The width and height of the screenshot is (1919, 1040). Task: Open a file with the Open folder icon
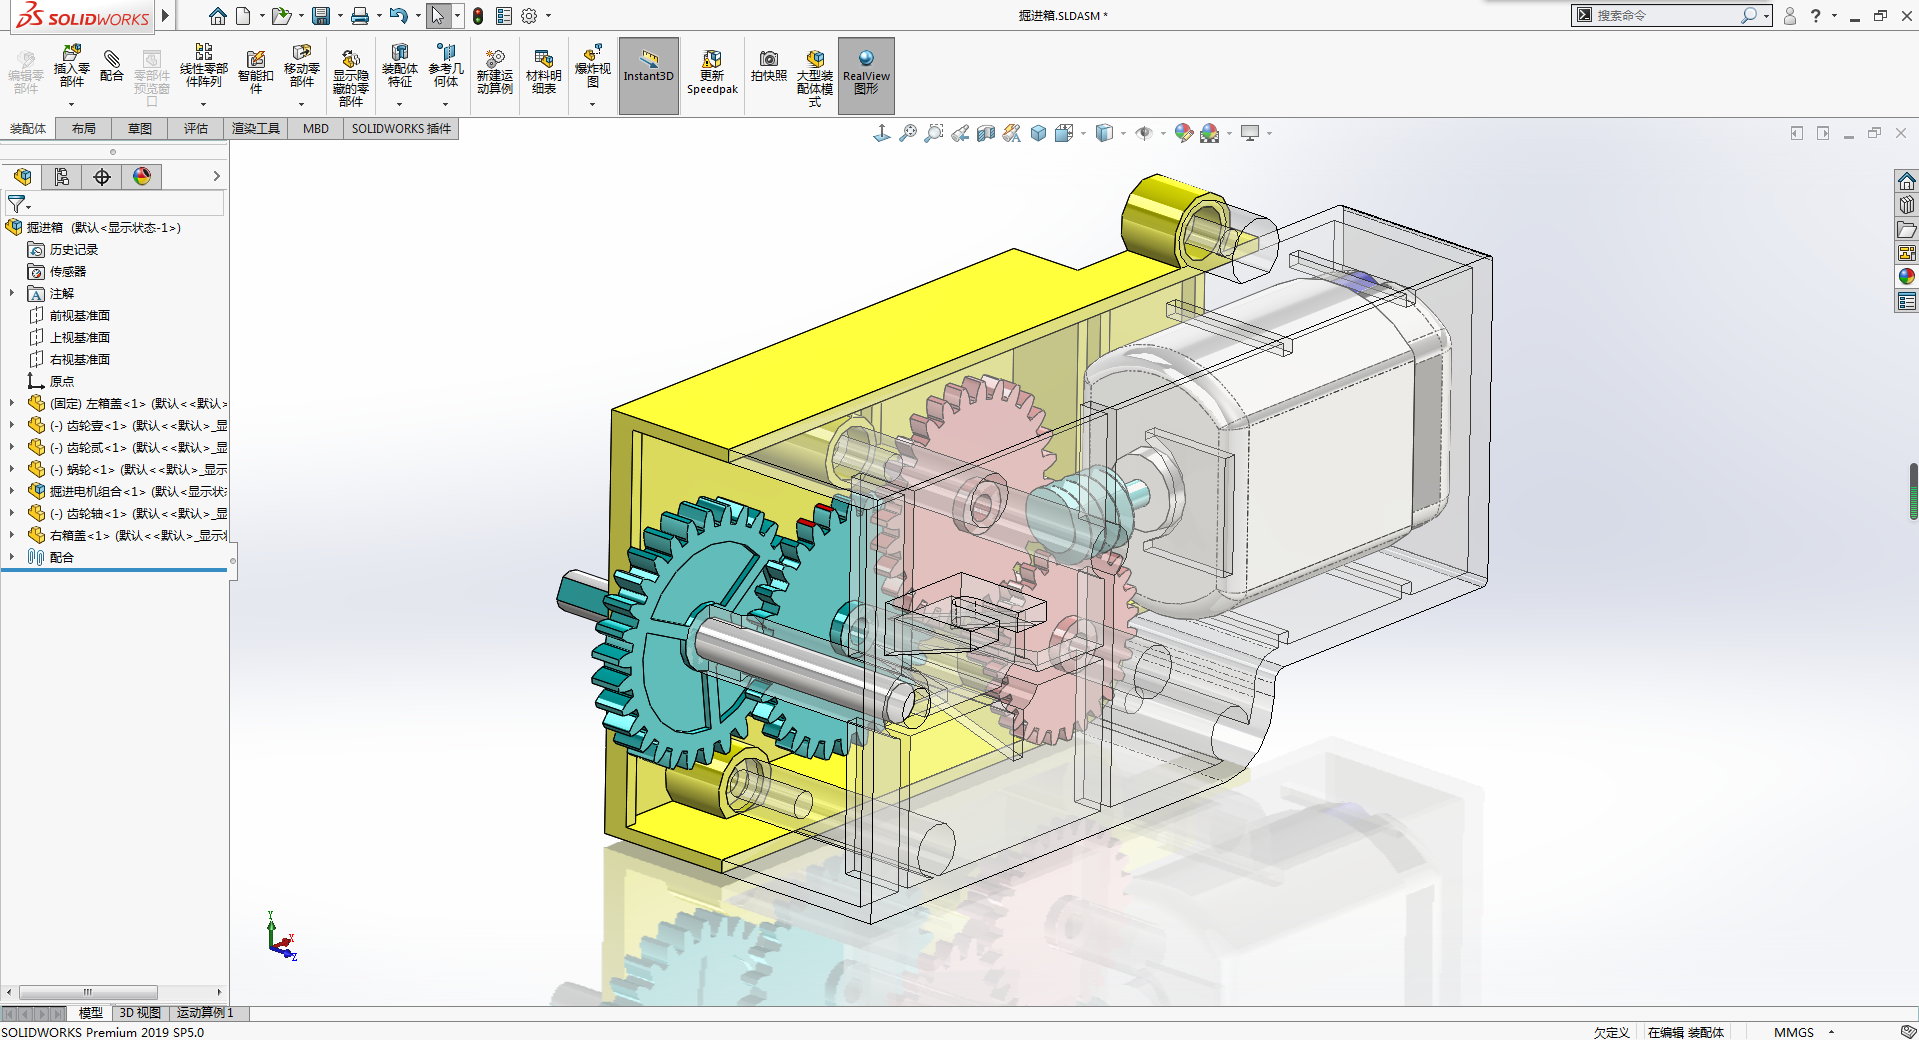tap(281, 16)
